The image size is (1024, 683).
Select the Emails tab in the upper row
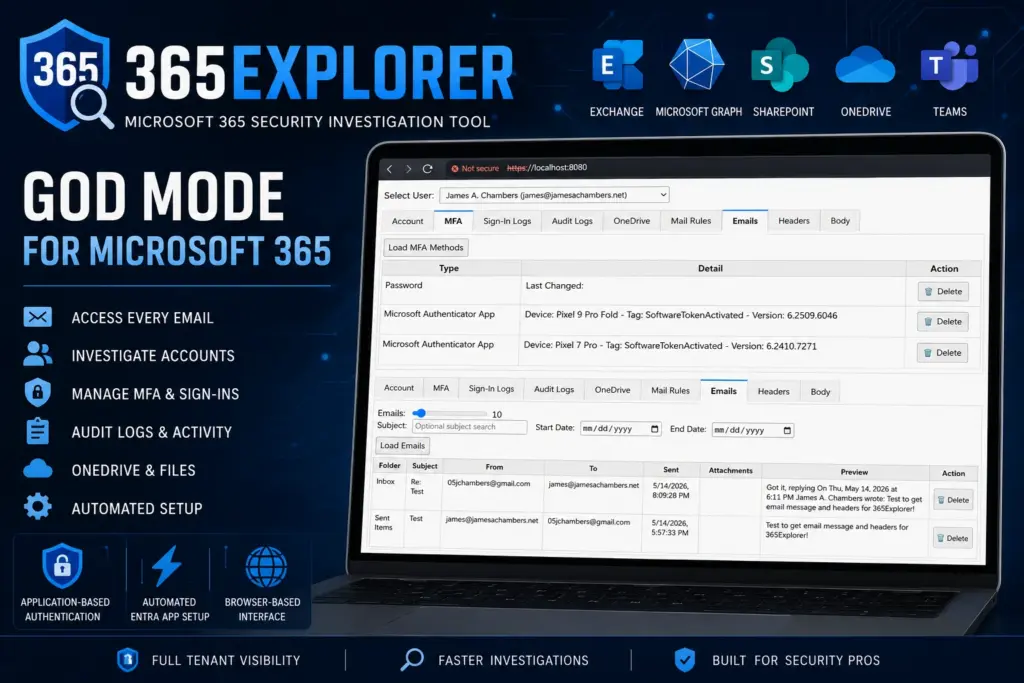(x=745, y=221)
